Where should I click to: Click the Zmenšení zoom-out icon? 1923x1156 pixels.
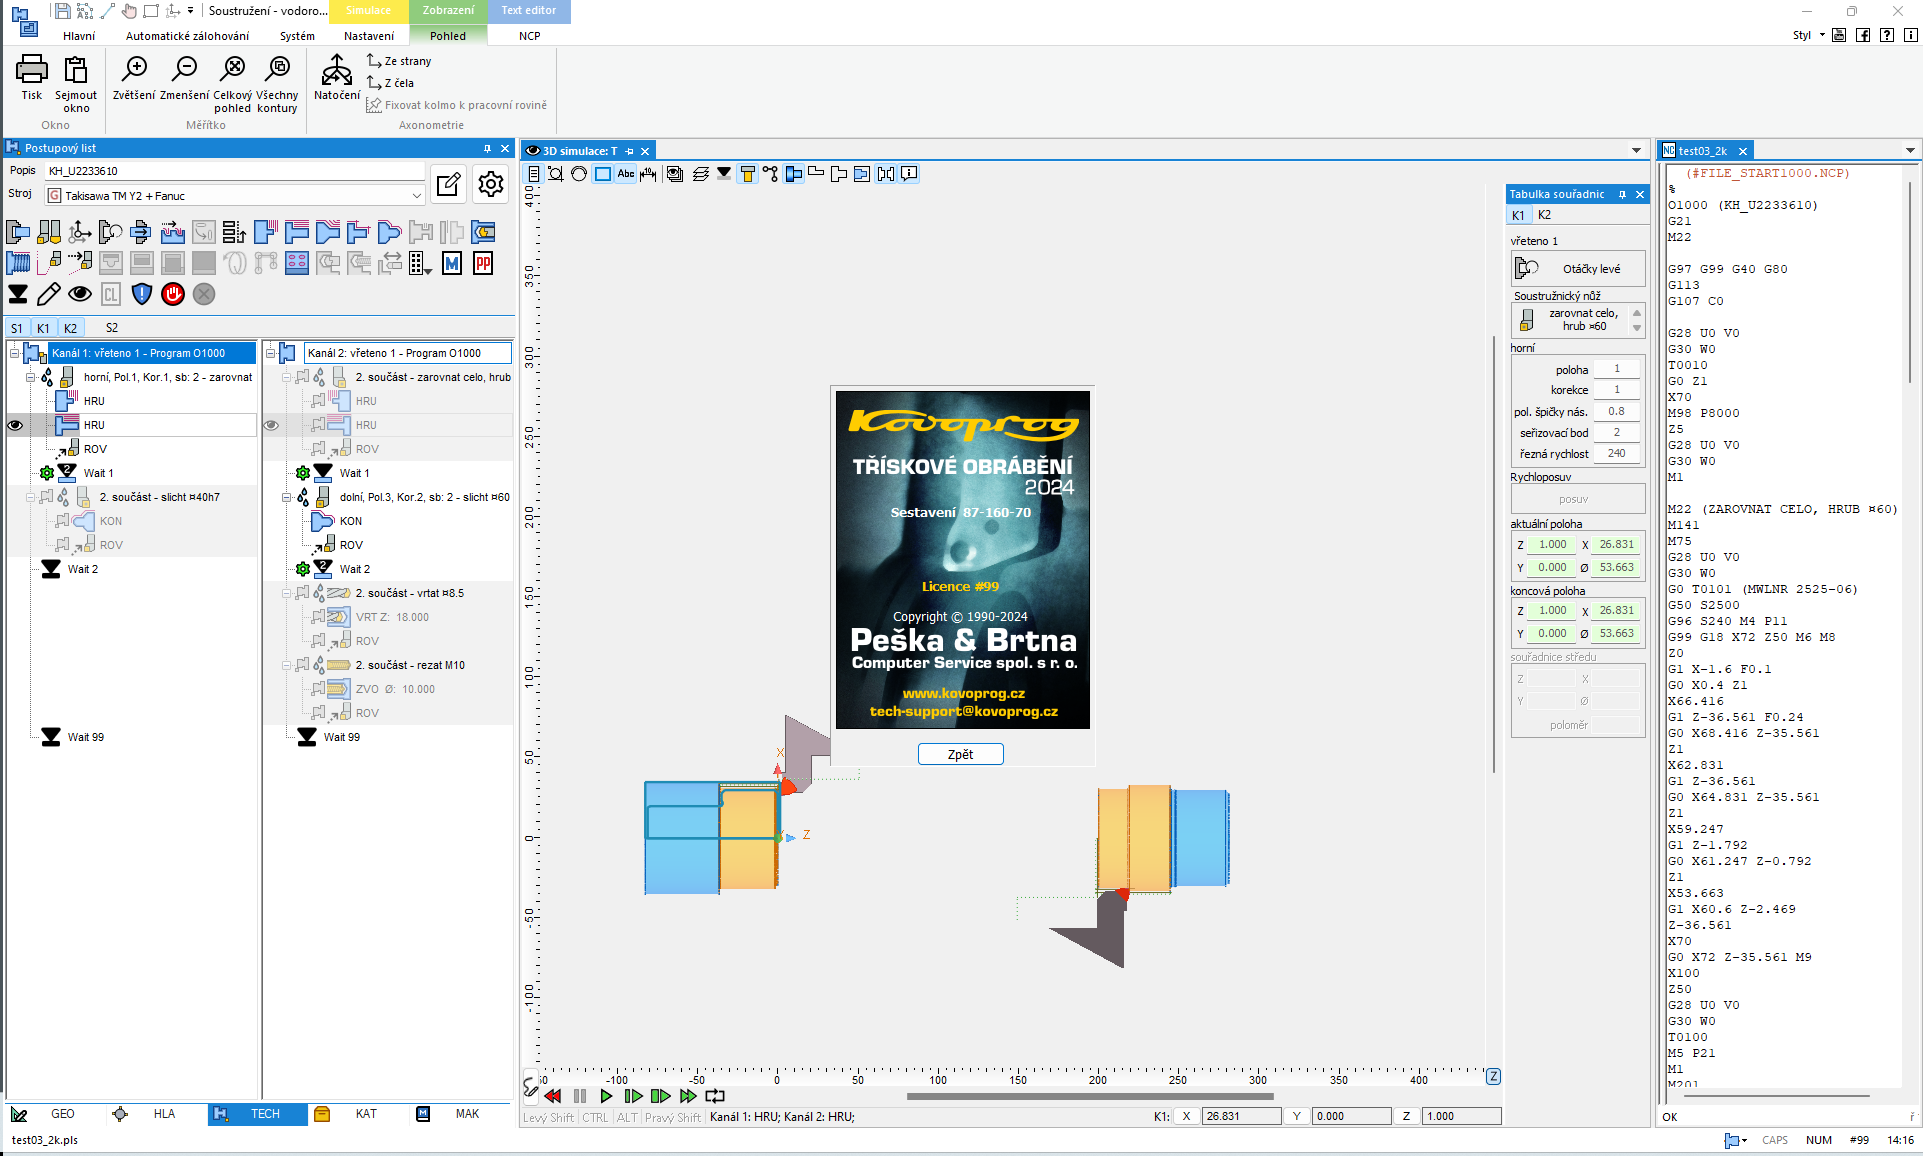(184, 69)
